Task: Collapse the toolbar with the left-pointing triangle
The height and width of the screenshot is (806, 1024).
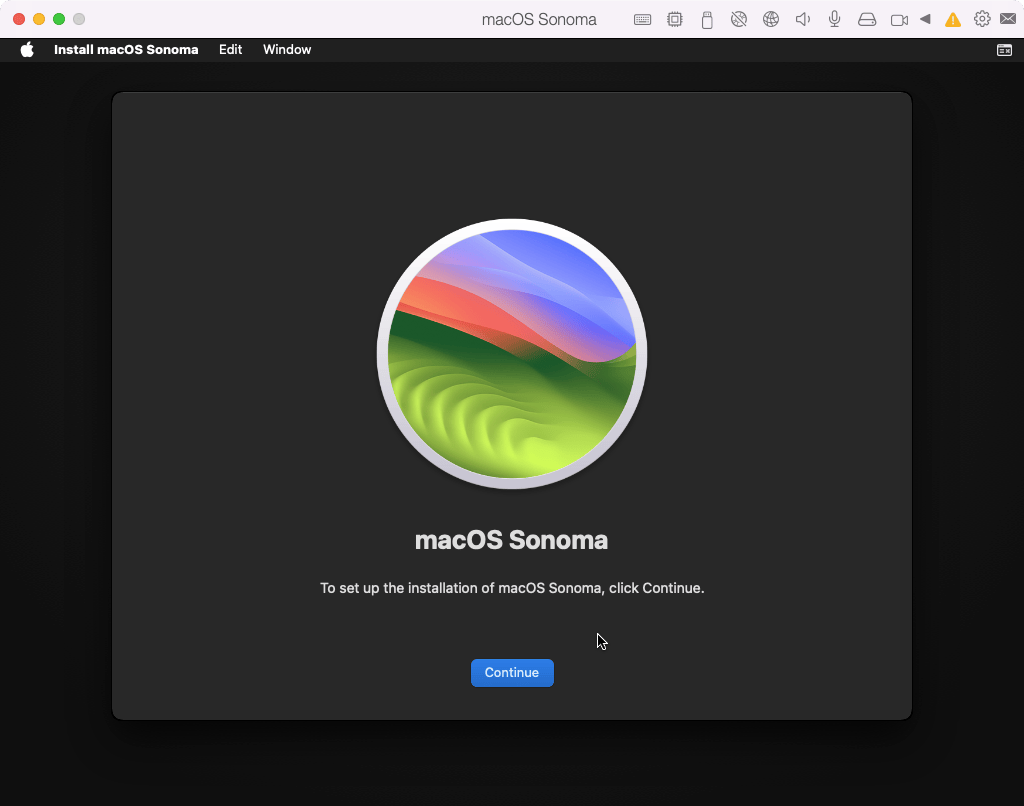Action: (x=926, y=19)
